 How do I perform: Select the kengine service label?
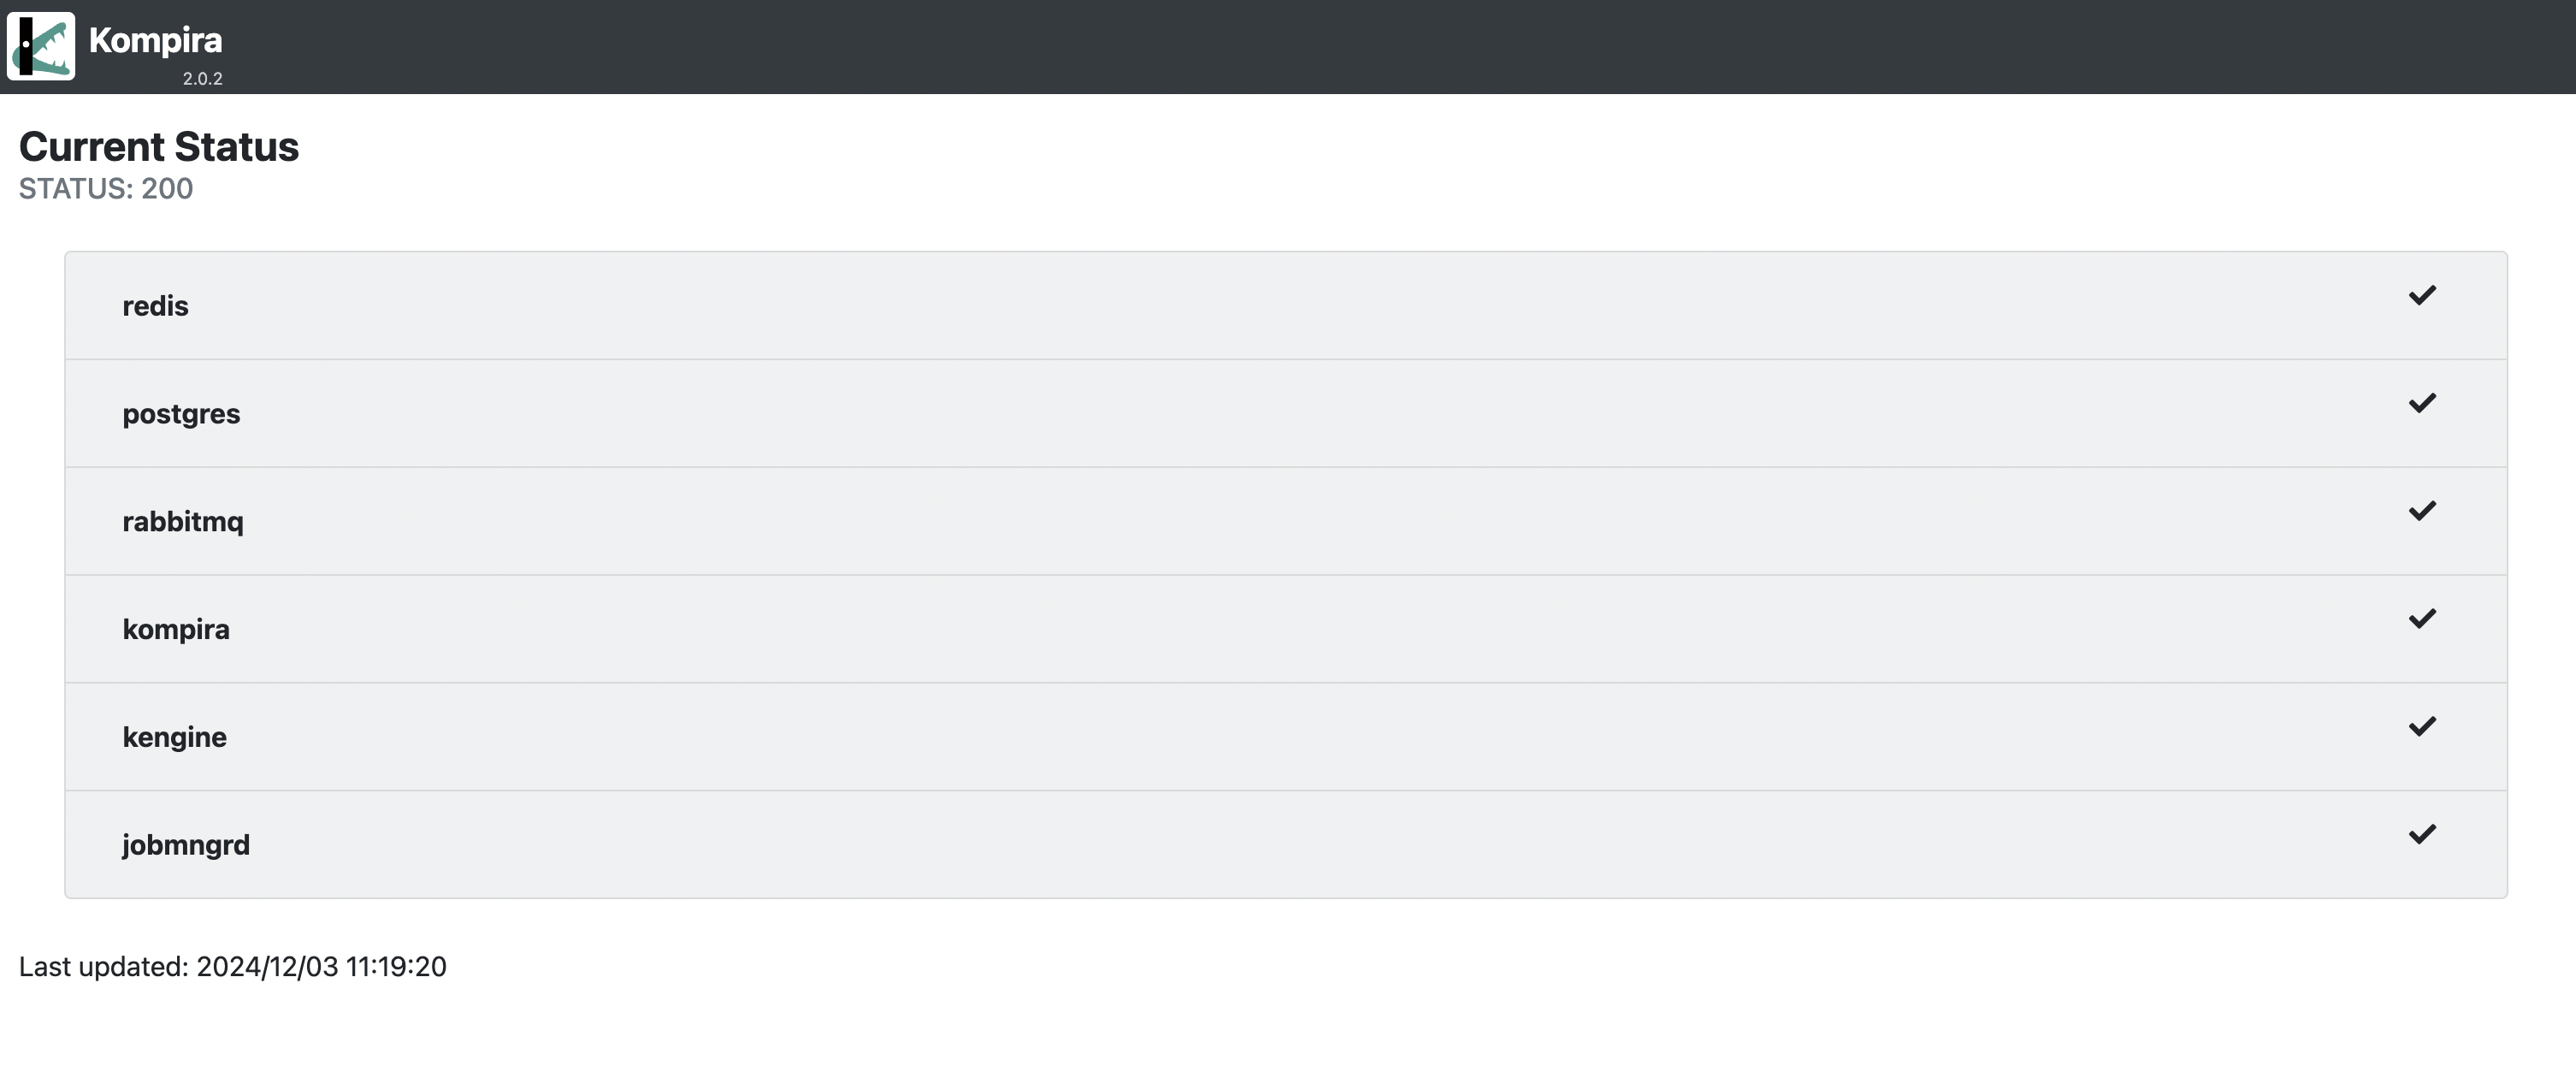point(174,738)
